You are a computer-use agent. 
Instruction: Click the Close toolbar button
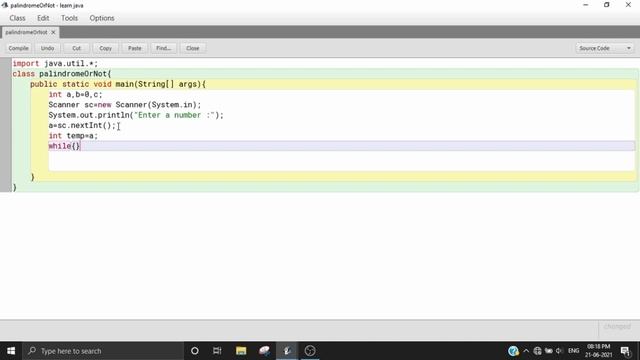[193, 48]
